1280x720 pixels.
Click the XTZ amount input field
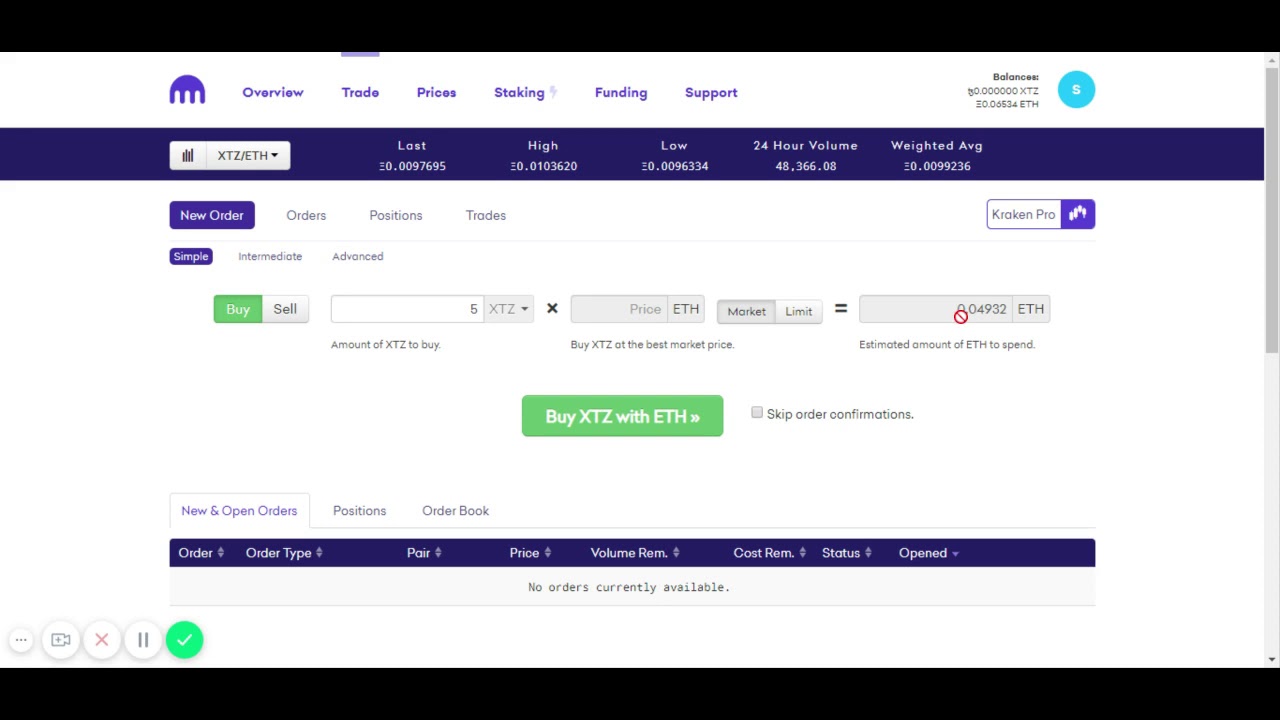(407, 309)
